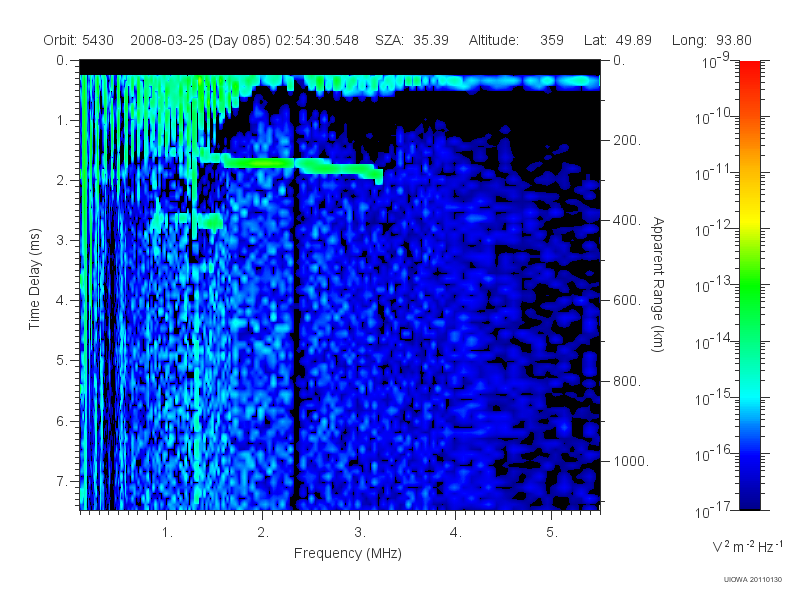Click the '800.' apparent range tick label
800x600 pixels.
click(x=627, y=381)
